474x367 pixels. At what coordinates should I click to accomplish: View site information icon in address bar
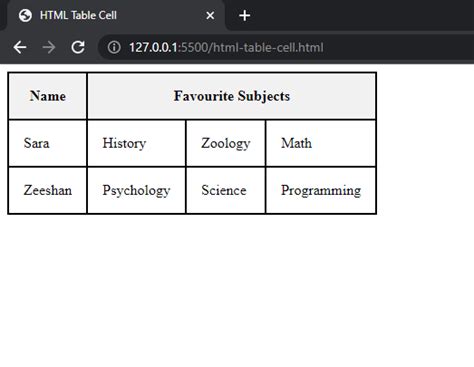click(114, 47)
